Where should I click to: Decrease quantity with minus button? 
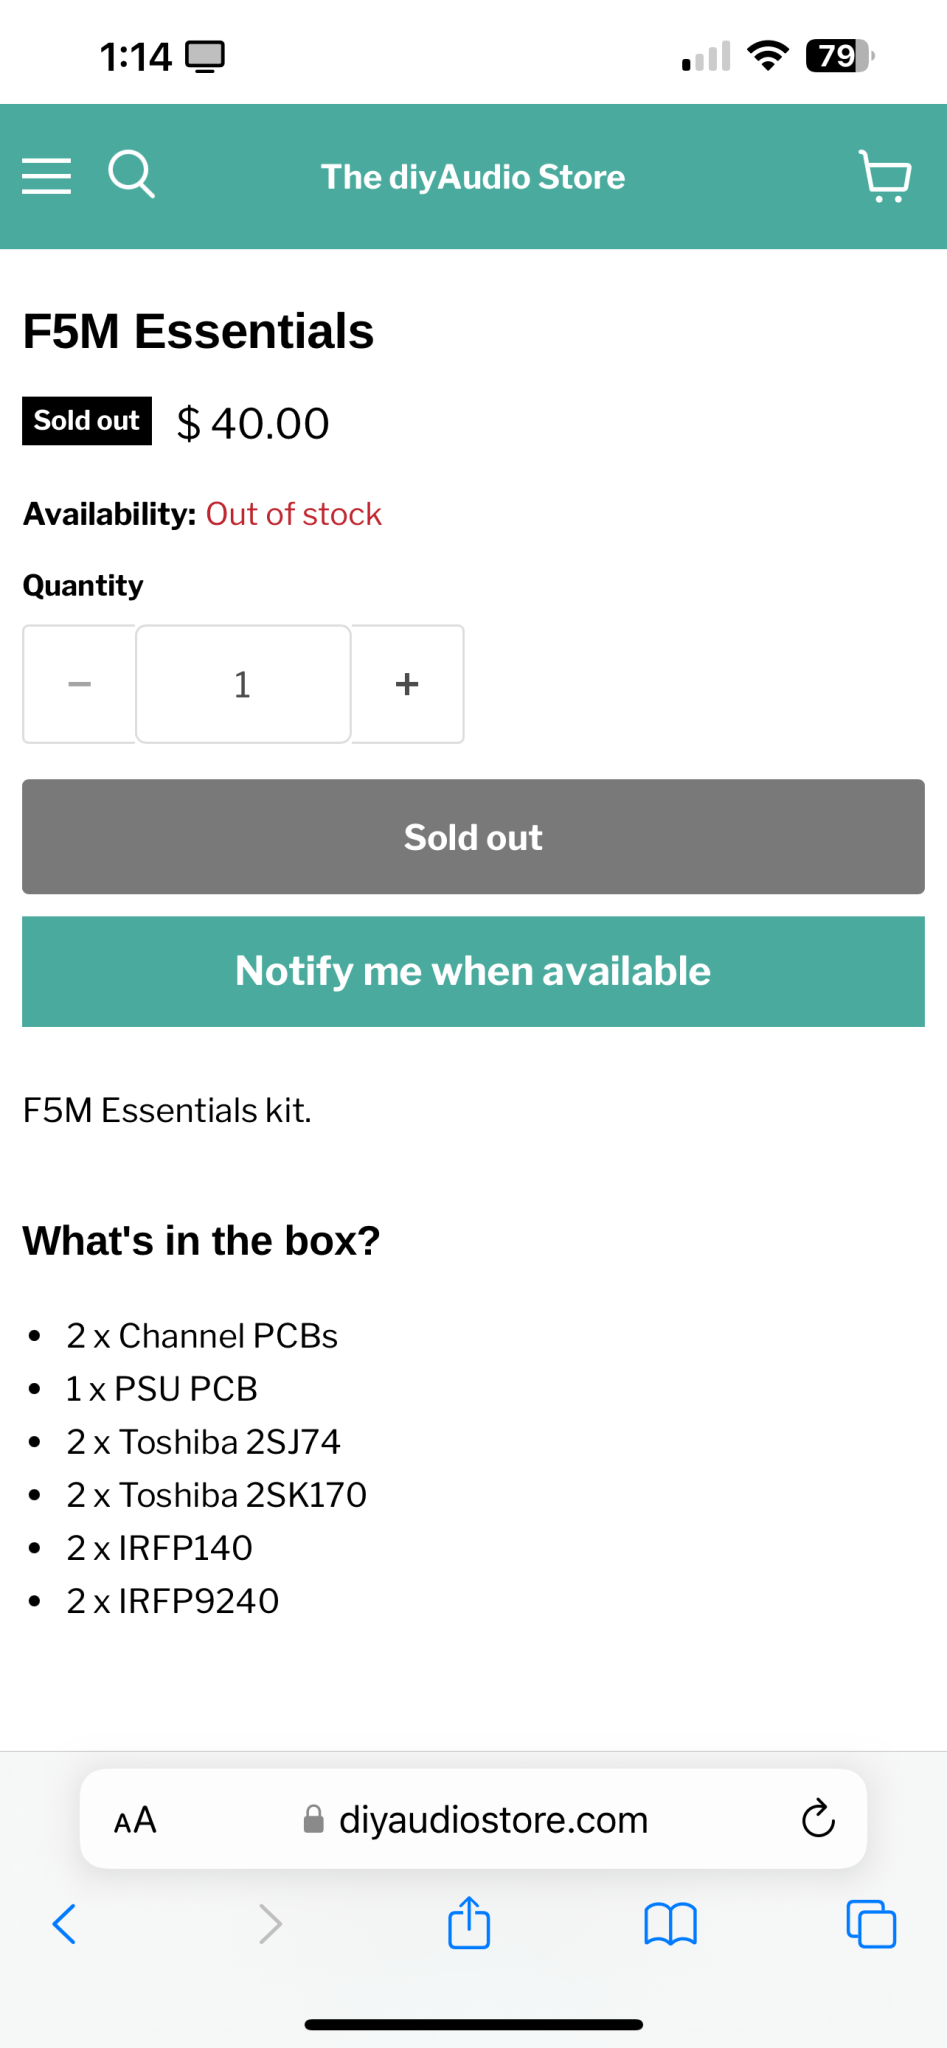(x=79, y=684)
